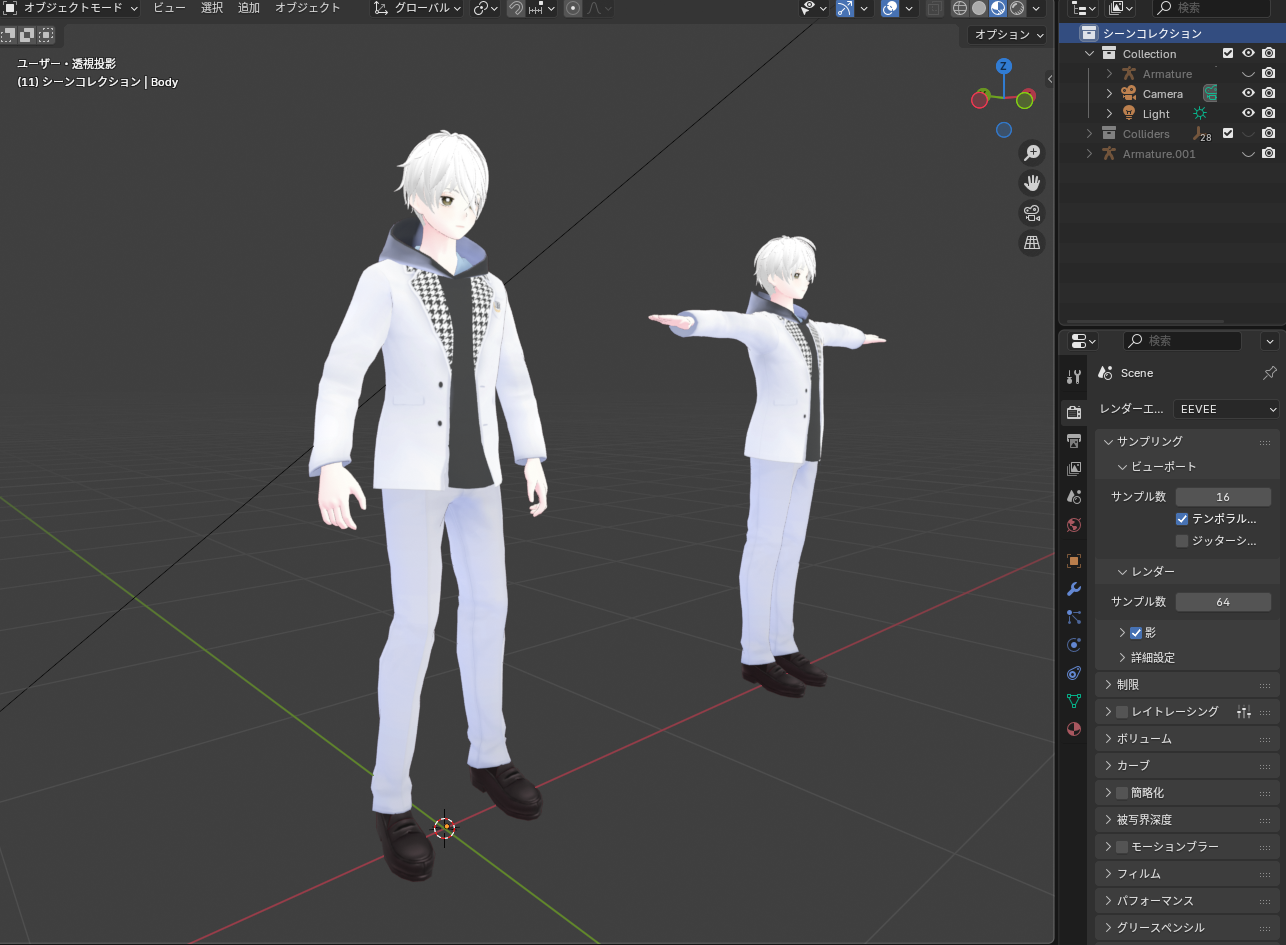Viewport: 1286px width, 945px height.
Task: Adjust the render サンプル数 64 field
Action: (x=1223, y=602)
